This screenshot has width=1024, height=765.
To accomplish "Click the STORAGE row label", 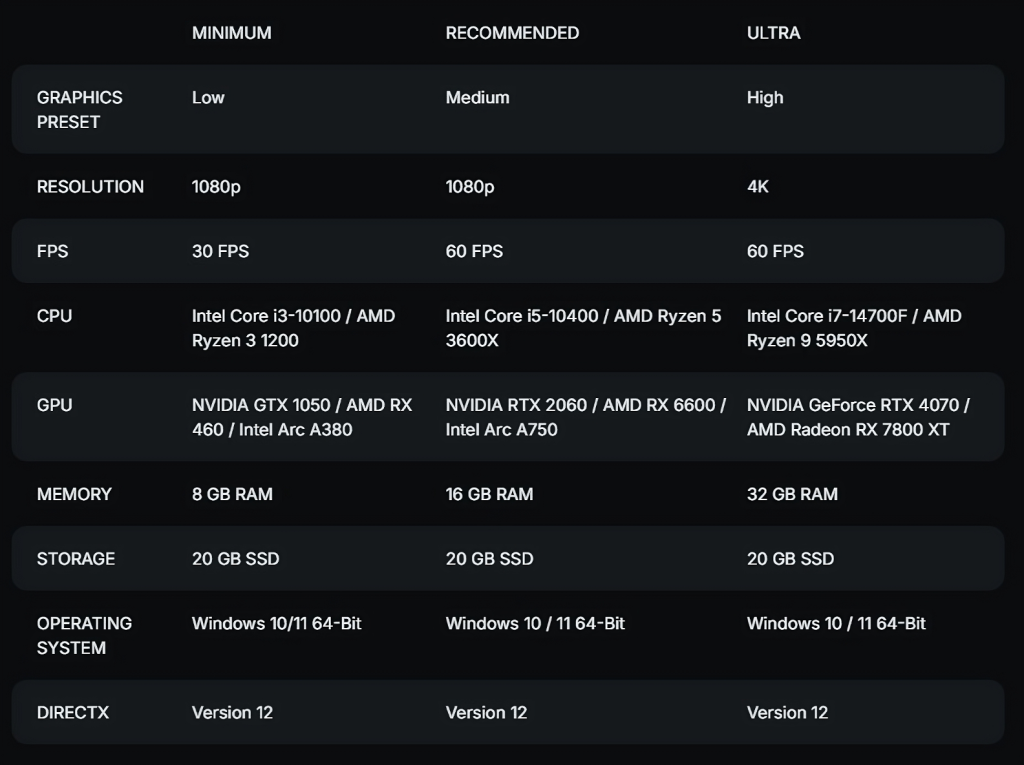I will pos(76,559).
